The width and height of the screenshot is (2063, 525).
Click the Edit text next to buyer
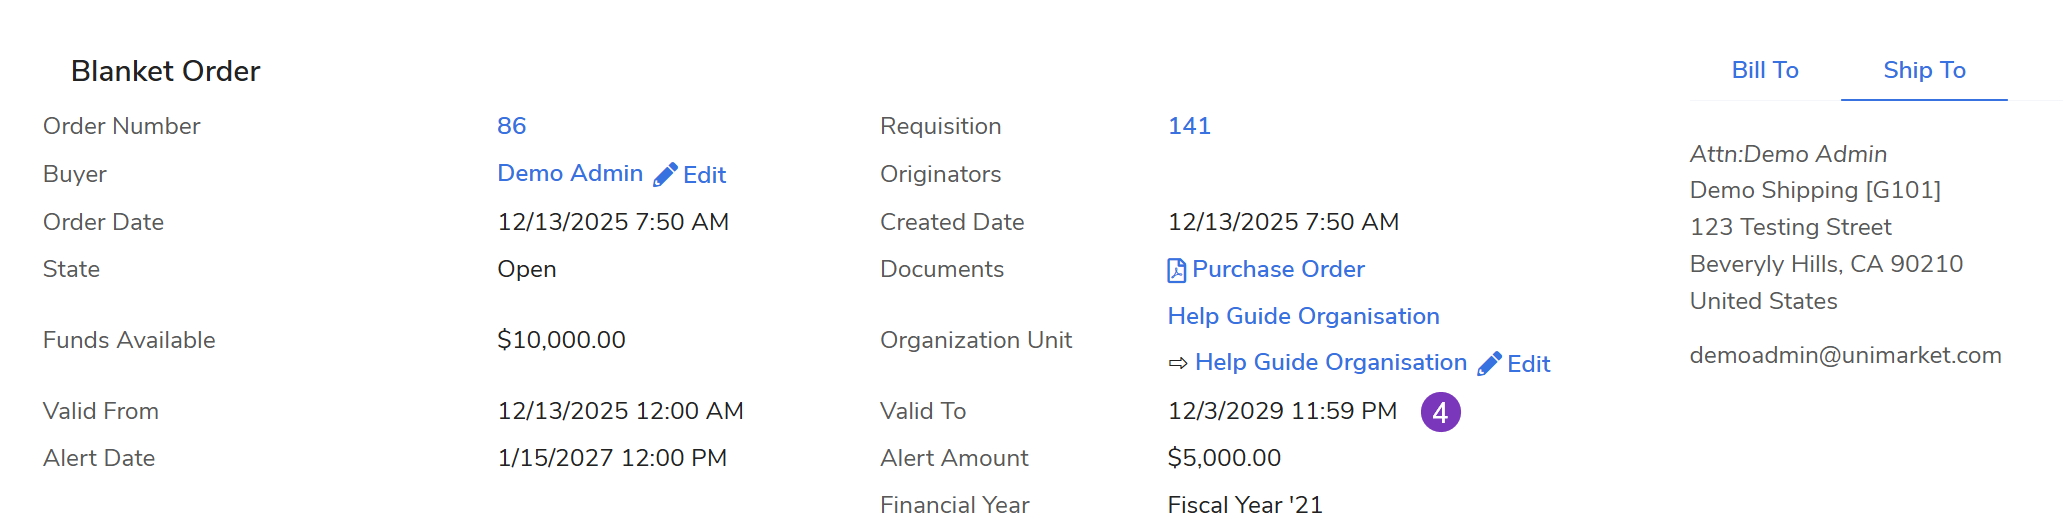pos(704,175)
